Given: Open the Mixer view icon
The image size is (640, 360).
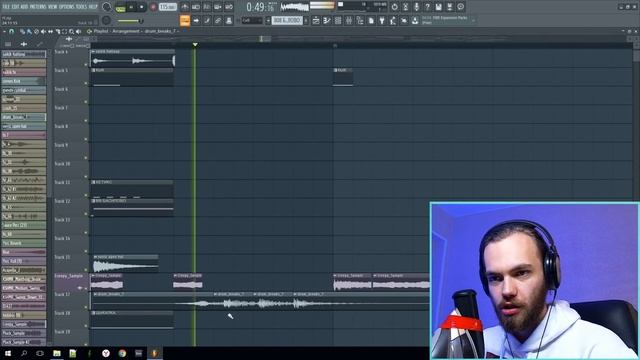Looking at the screenshot, I should 349,20.
